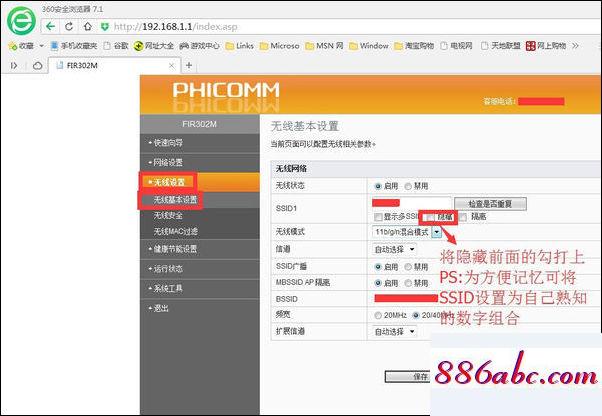Click the PHICOMM logo in the header

pyautogui.click(x=226, y=90)
